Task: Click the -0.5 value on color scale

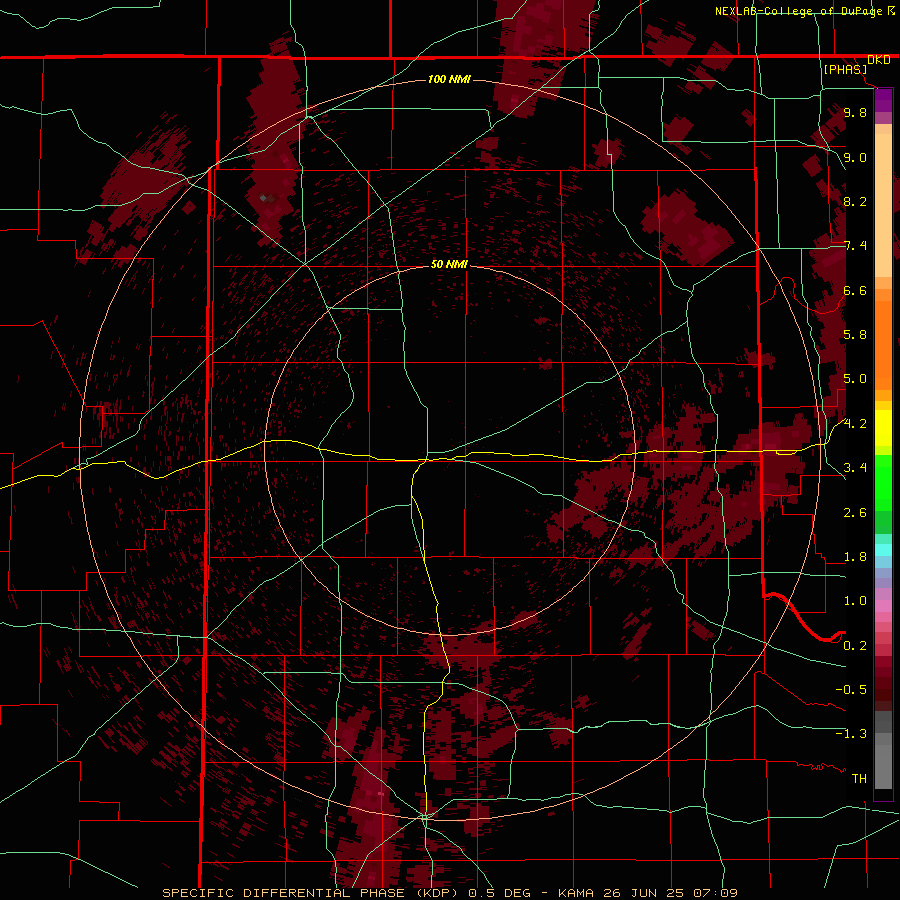Action: [x=851, y=690]
